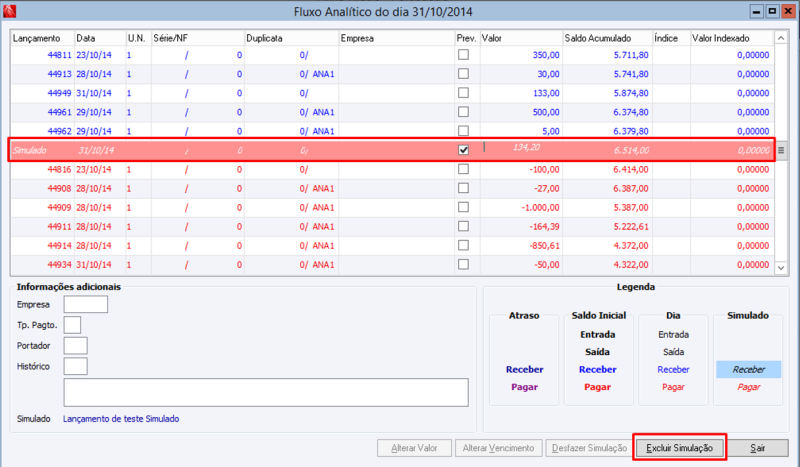This screenshot has width=800, height=467.
Task: Click Receber under Saldo Inicial legend
Action: [x=597, y=370]
